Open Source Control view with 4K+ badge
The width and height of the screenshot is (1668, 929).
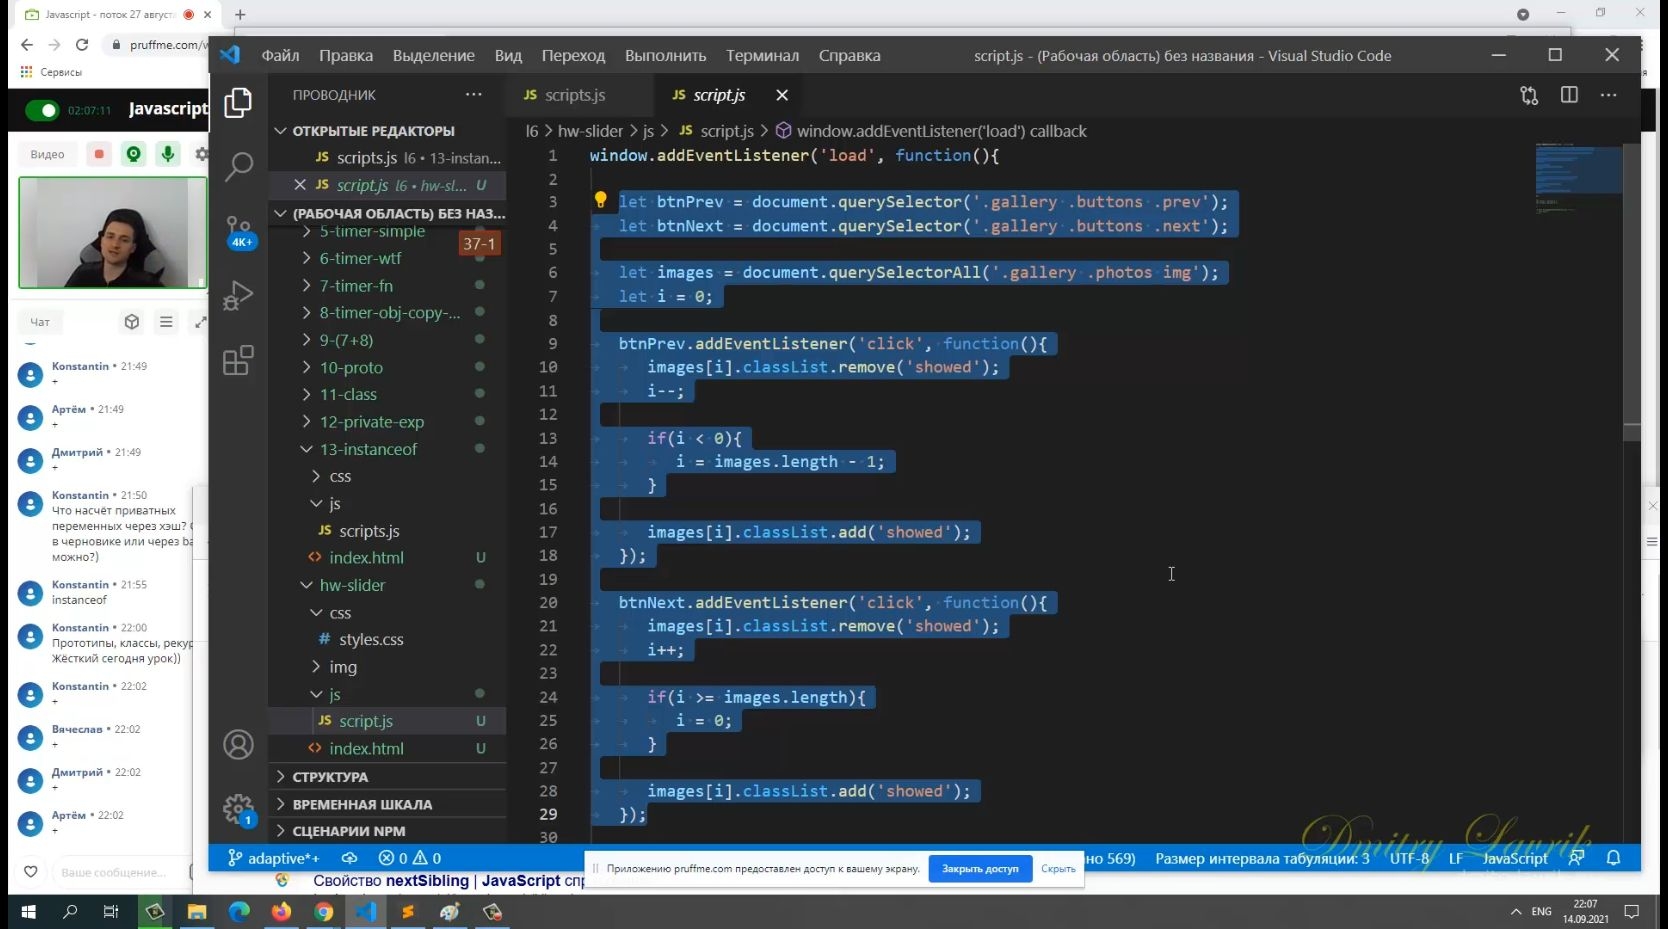point(239,232)
